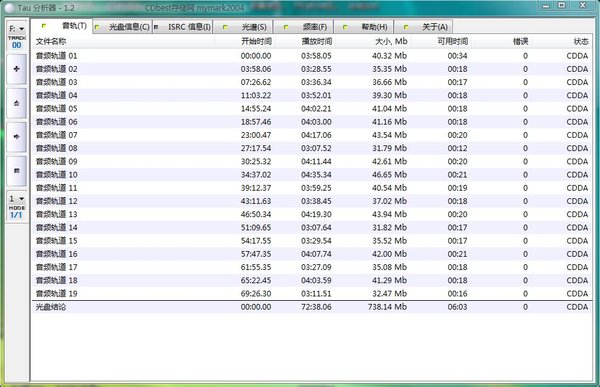Click size 46.65 Mb cell
Screen dimensions: 600x387
(389, 175)
